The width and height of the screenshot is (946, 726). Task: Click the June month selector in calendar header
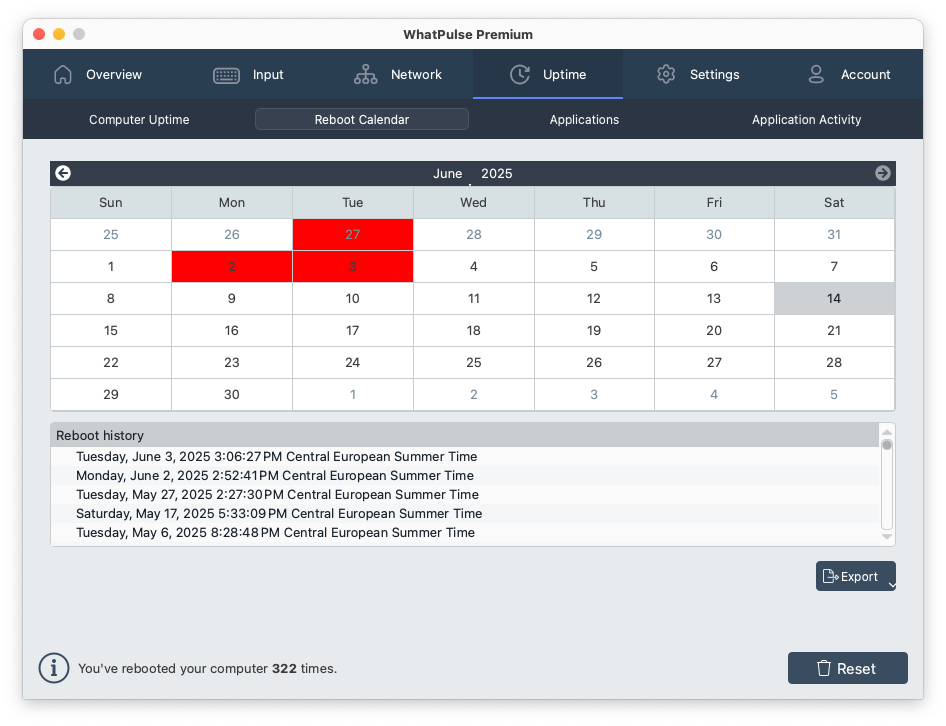(x=447, y=174)
